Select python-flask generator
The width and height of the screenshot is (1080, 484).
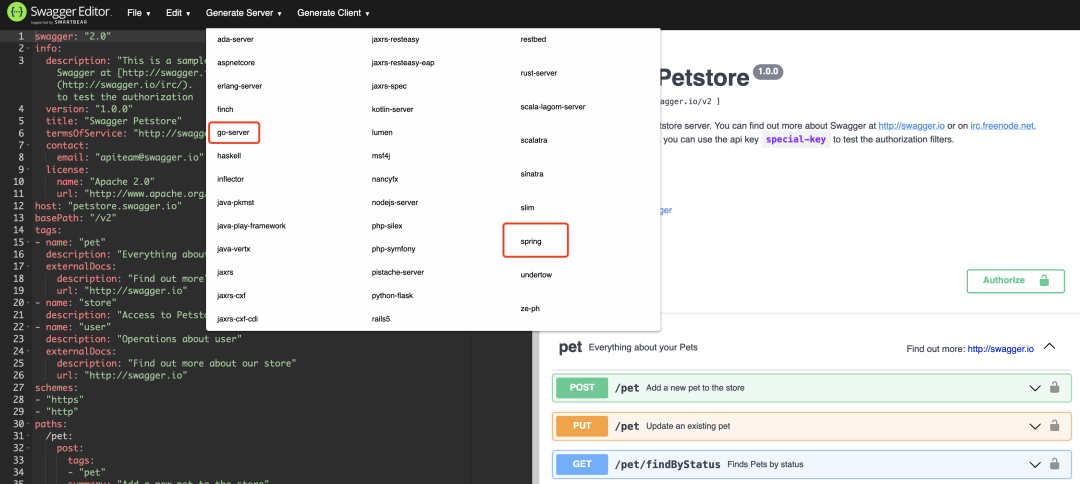[392, 296]
